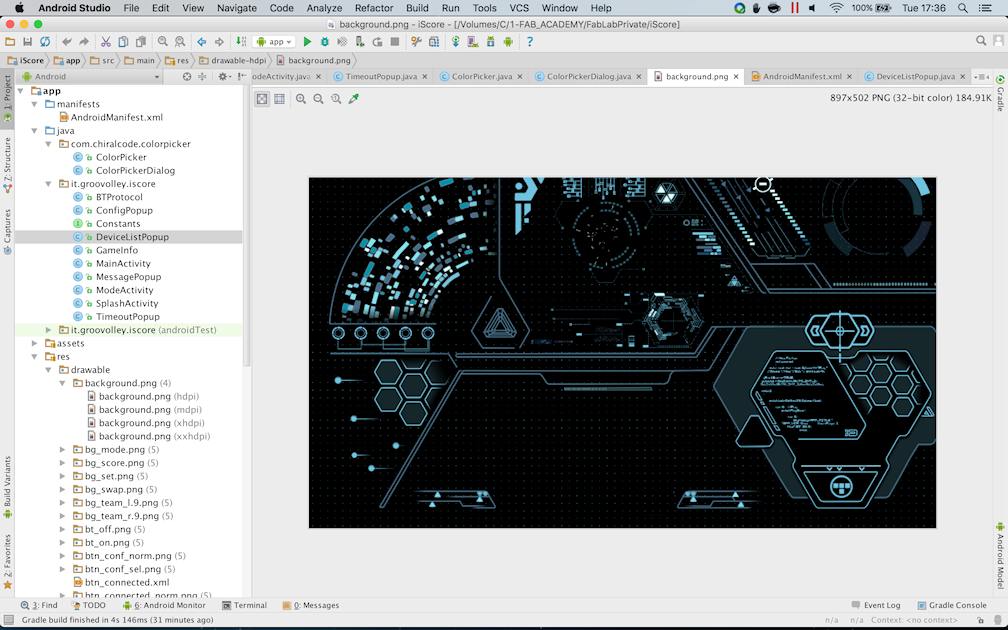Set image preview to actual size

click(336, 99)
